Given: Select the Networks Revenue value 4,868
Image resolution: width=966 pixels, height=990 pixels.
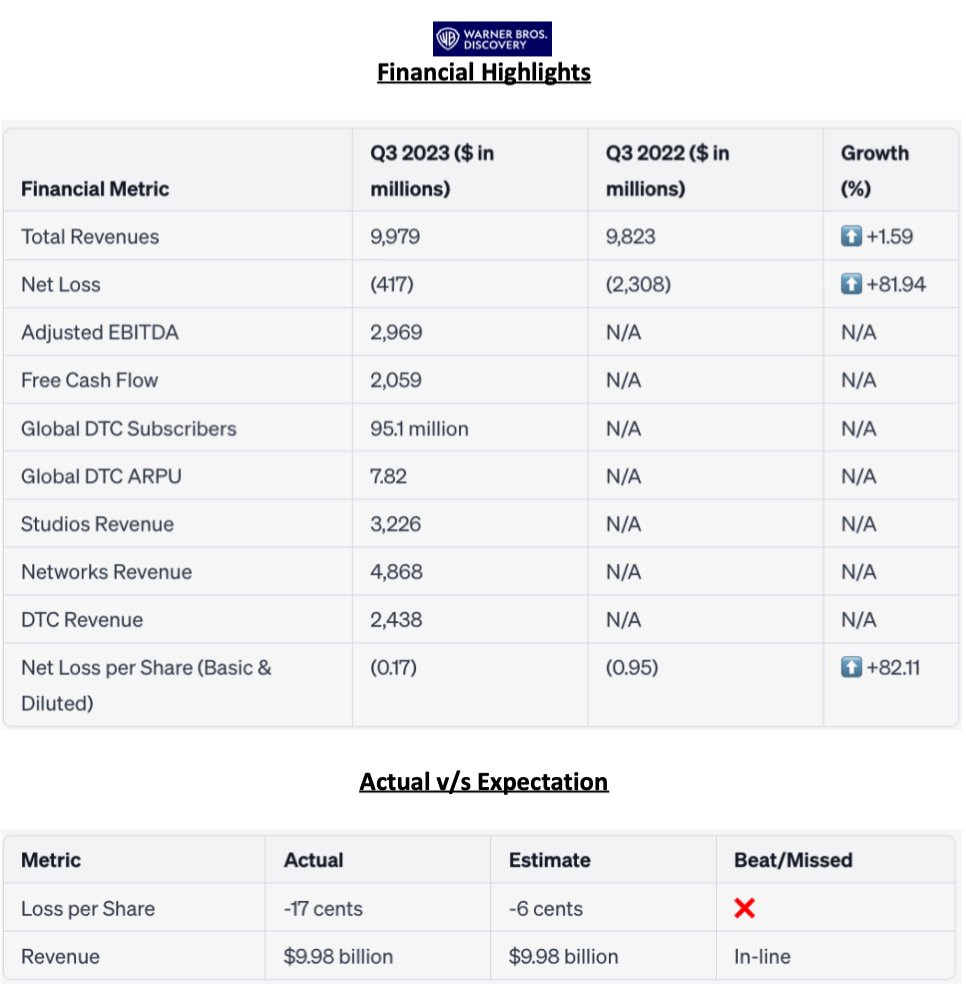Looking at the screenshot, I should (x=396, y=572).
